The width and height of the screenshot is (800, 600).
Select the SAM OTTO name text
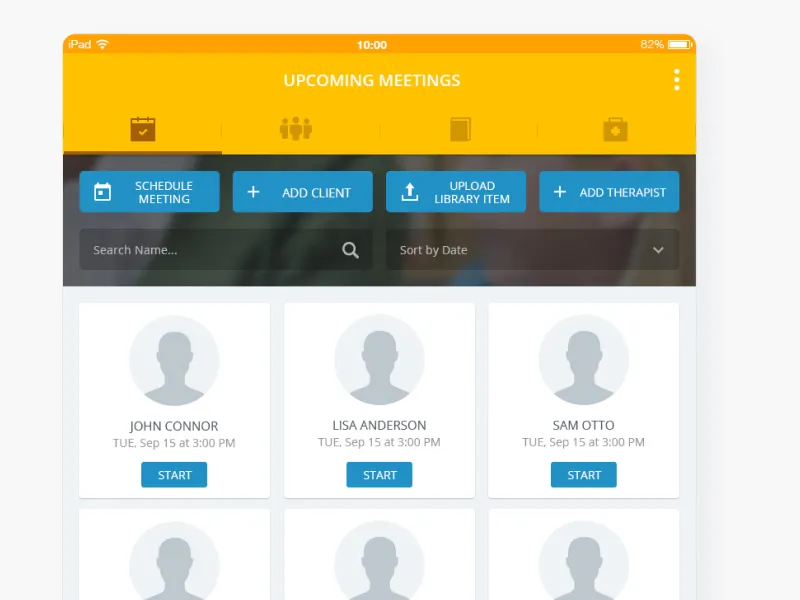(x=584, y=426)
